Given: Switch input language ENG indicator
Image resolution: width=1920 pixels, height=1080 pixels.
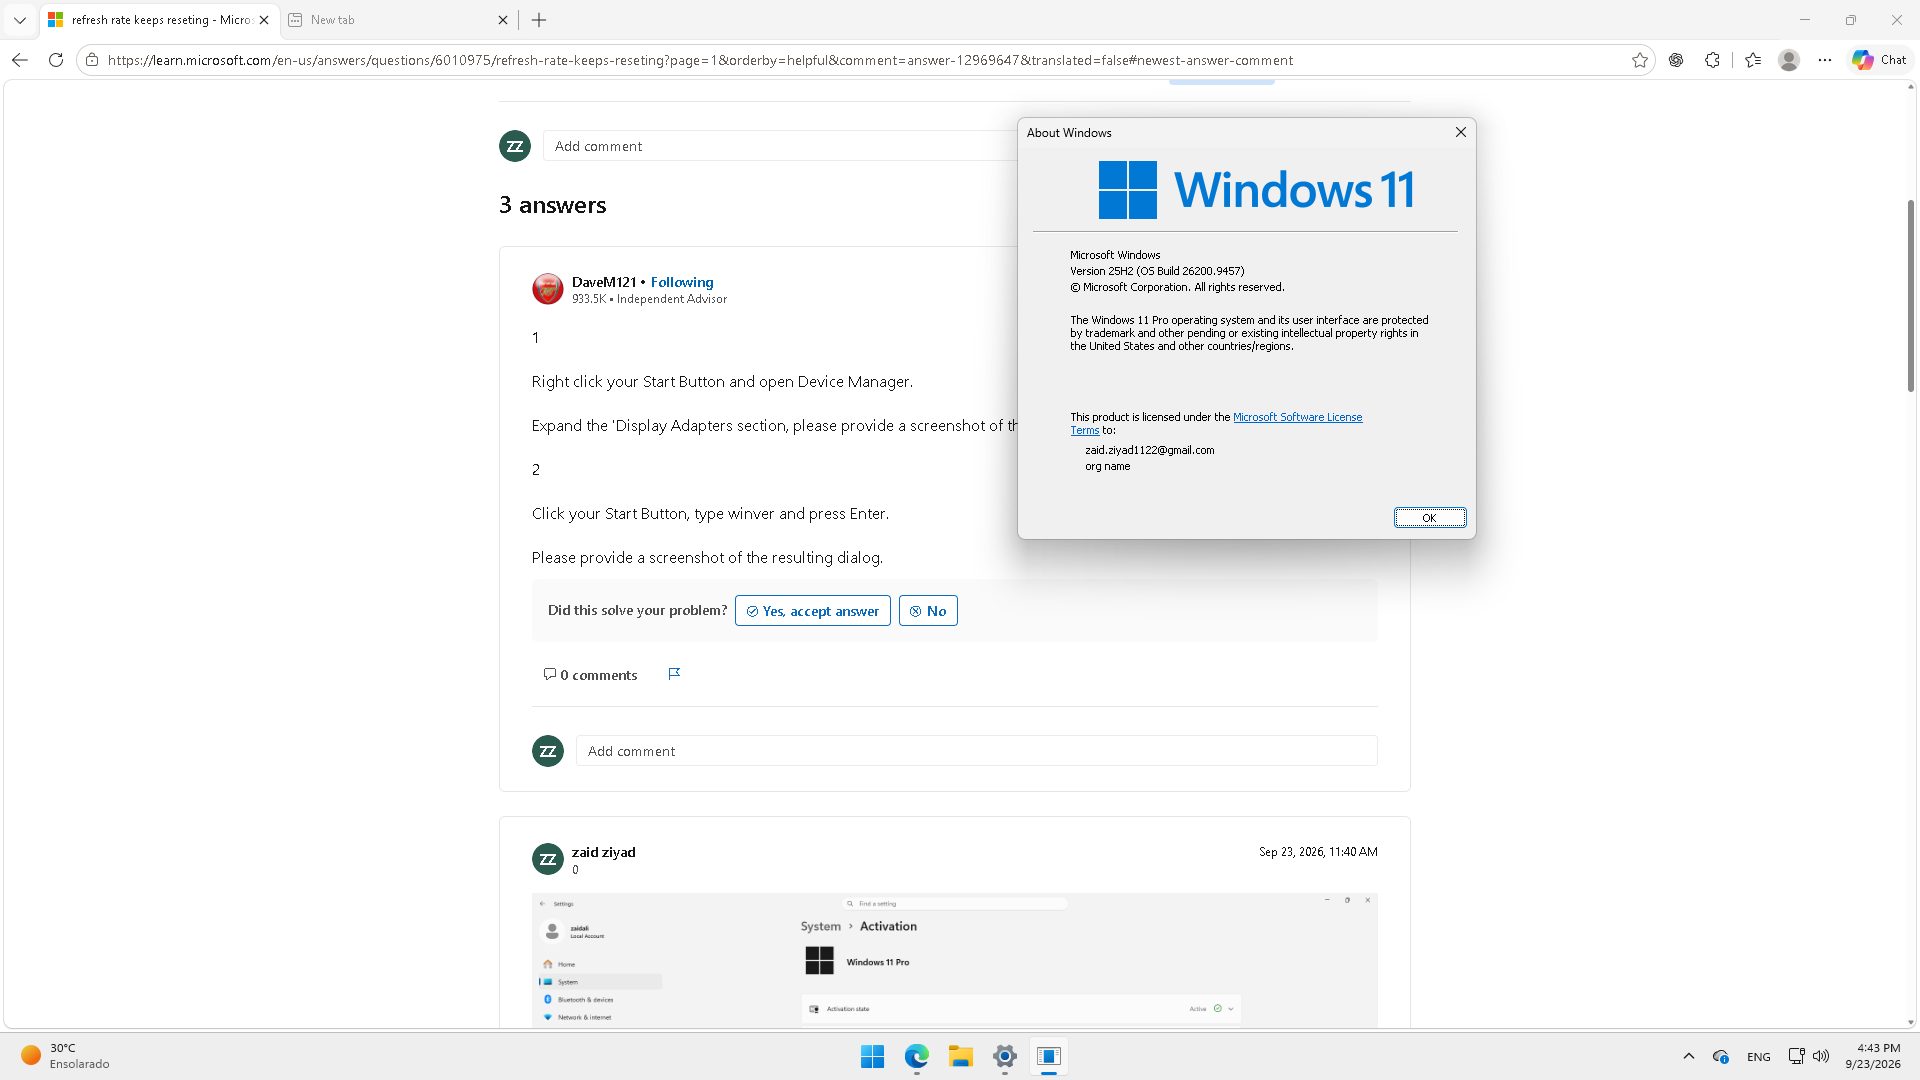Looking at the screenshot, I should [x=1759, y=1056].
